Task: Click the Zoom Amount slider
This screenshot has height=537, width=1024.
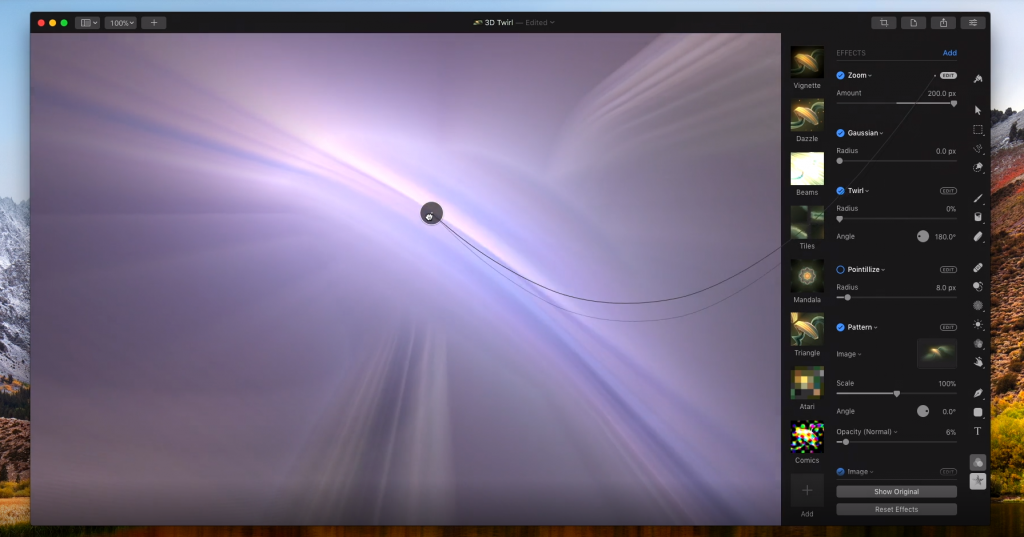Action: click(x=896, y=103)
